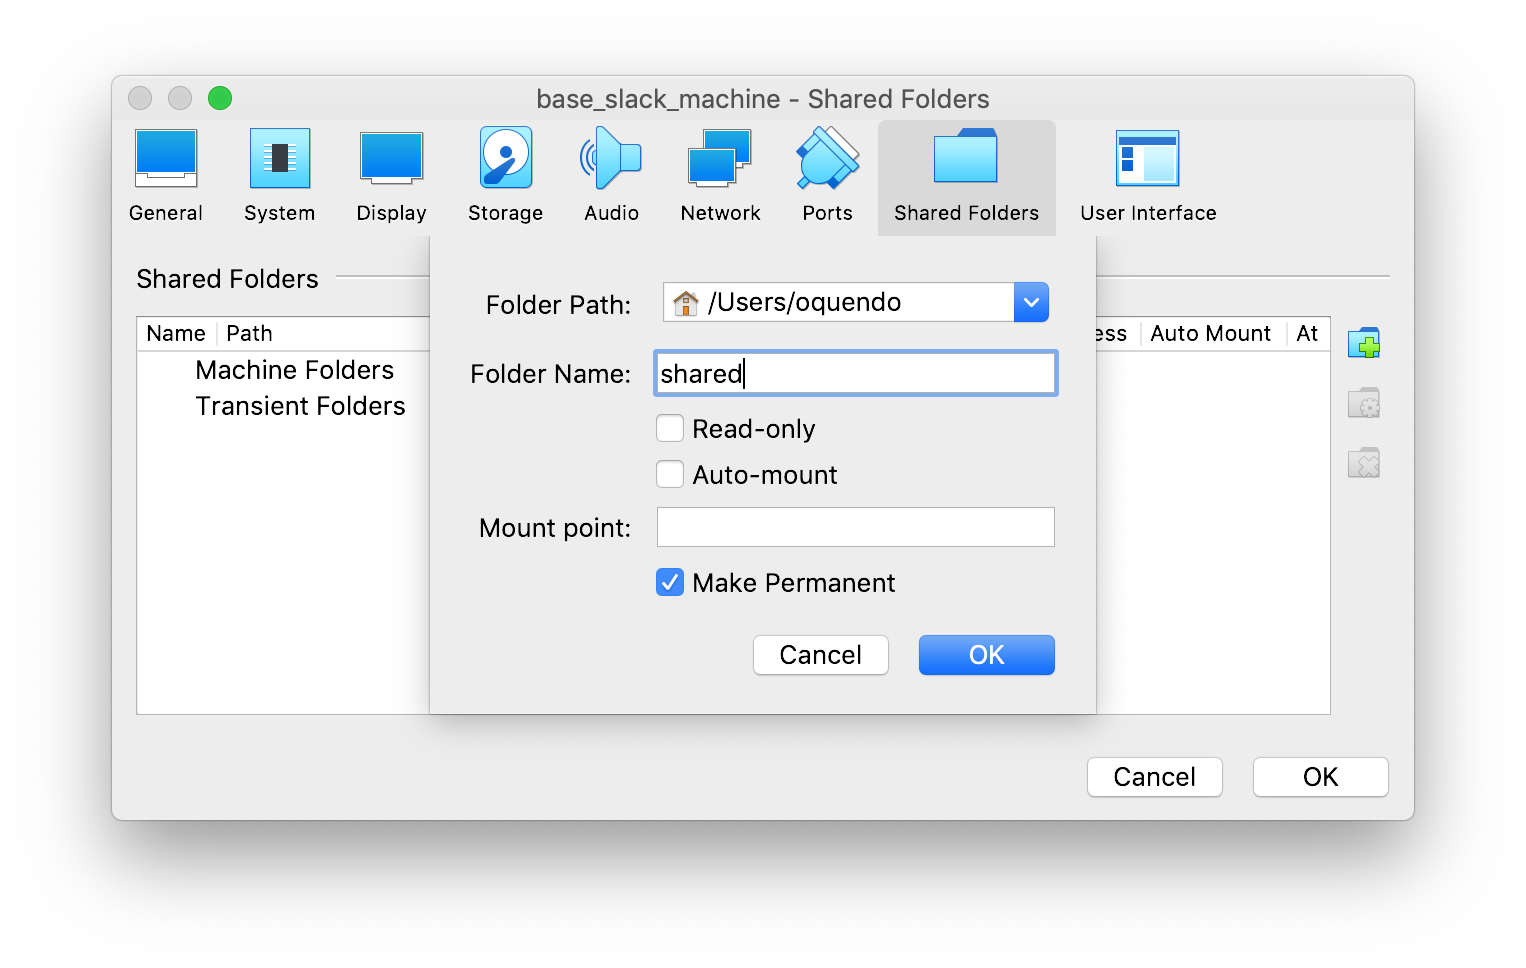Click the remove shared folder icon
This screenshot has height=968, width=1526.
1364,463
